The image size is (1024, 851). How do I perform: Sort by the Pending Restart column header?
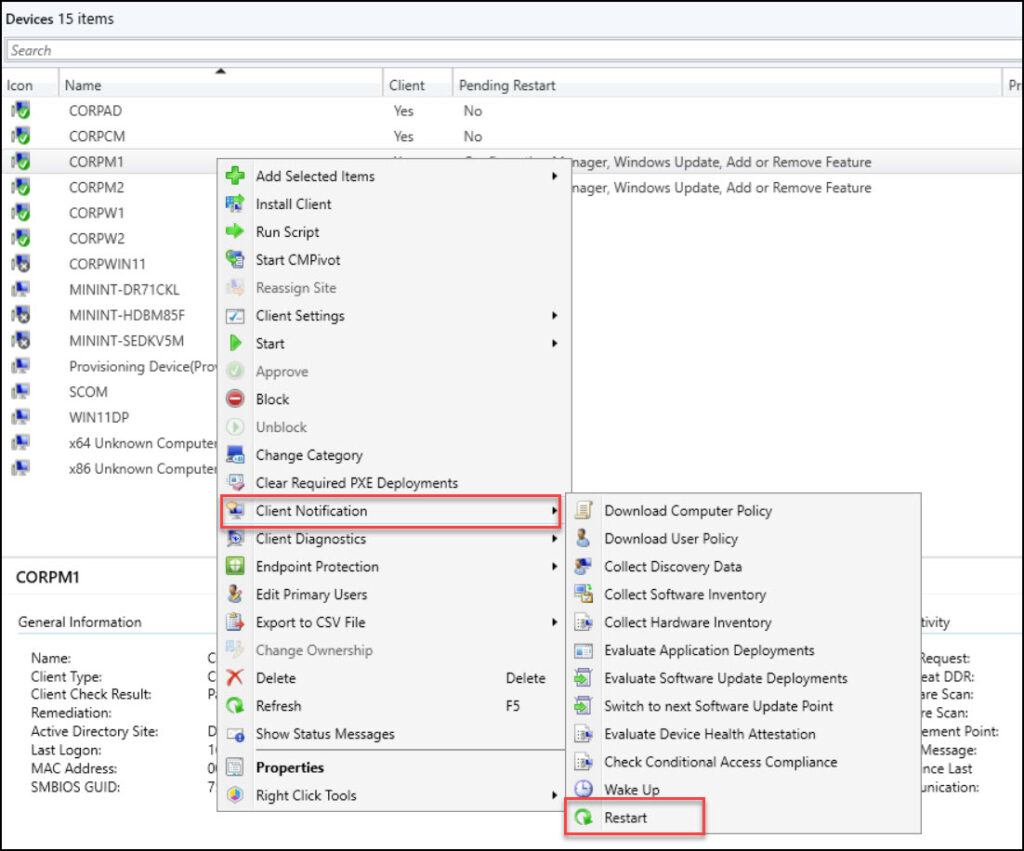[727, 85]
